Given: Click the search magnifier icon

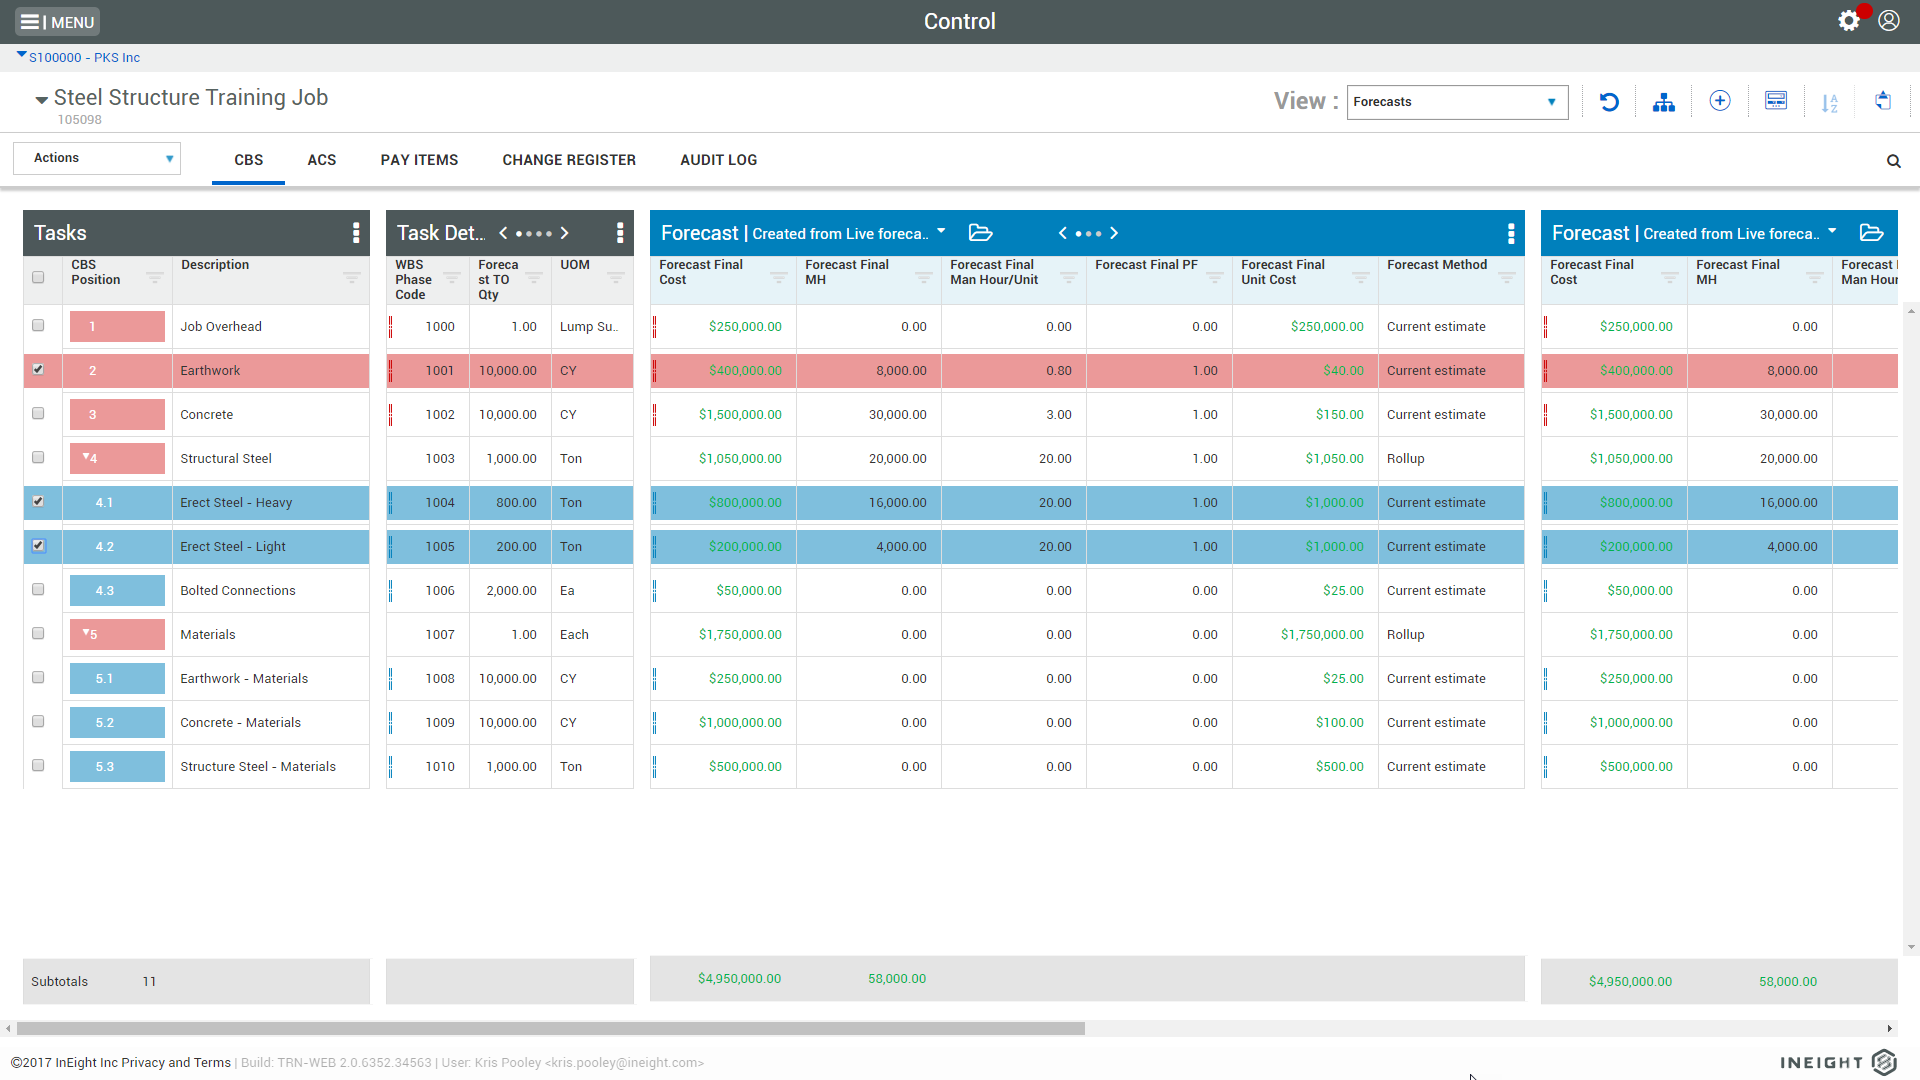Looking at the screenshot, I should (x=1893, y=161).
